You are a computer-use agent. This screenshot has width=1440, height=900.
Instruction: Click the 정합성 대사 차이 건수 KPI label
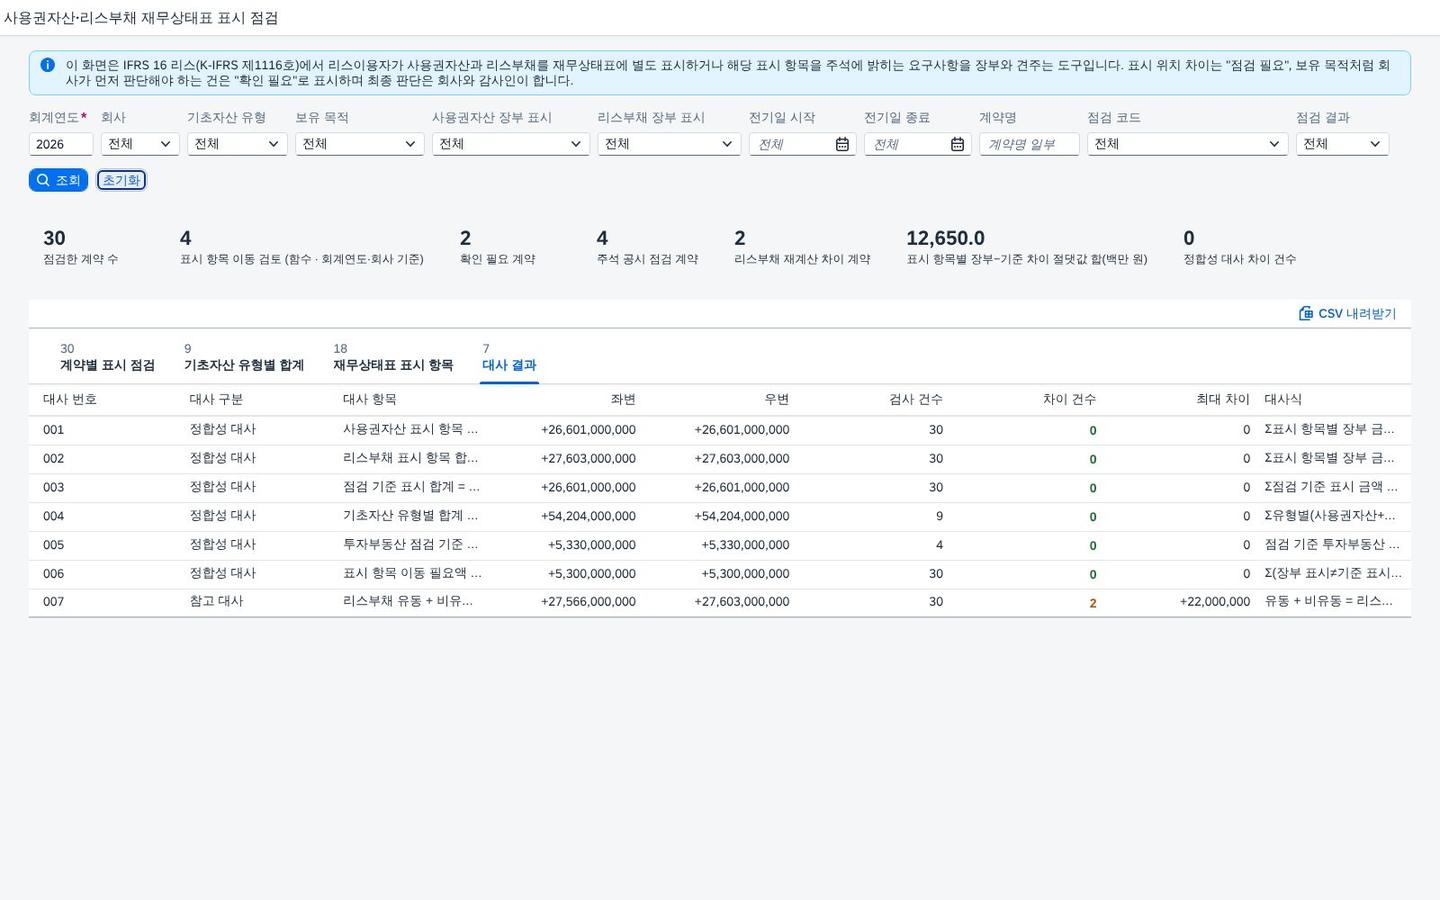point(1240,259)
